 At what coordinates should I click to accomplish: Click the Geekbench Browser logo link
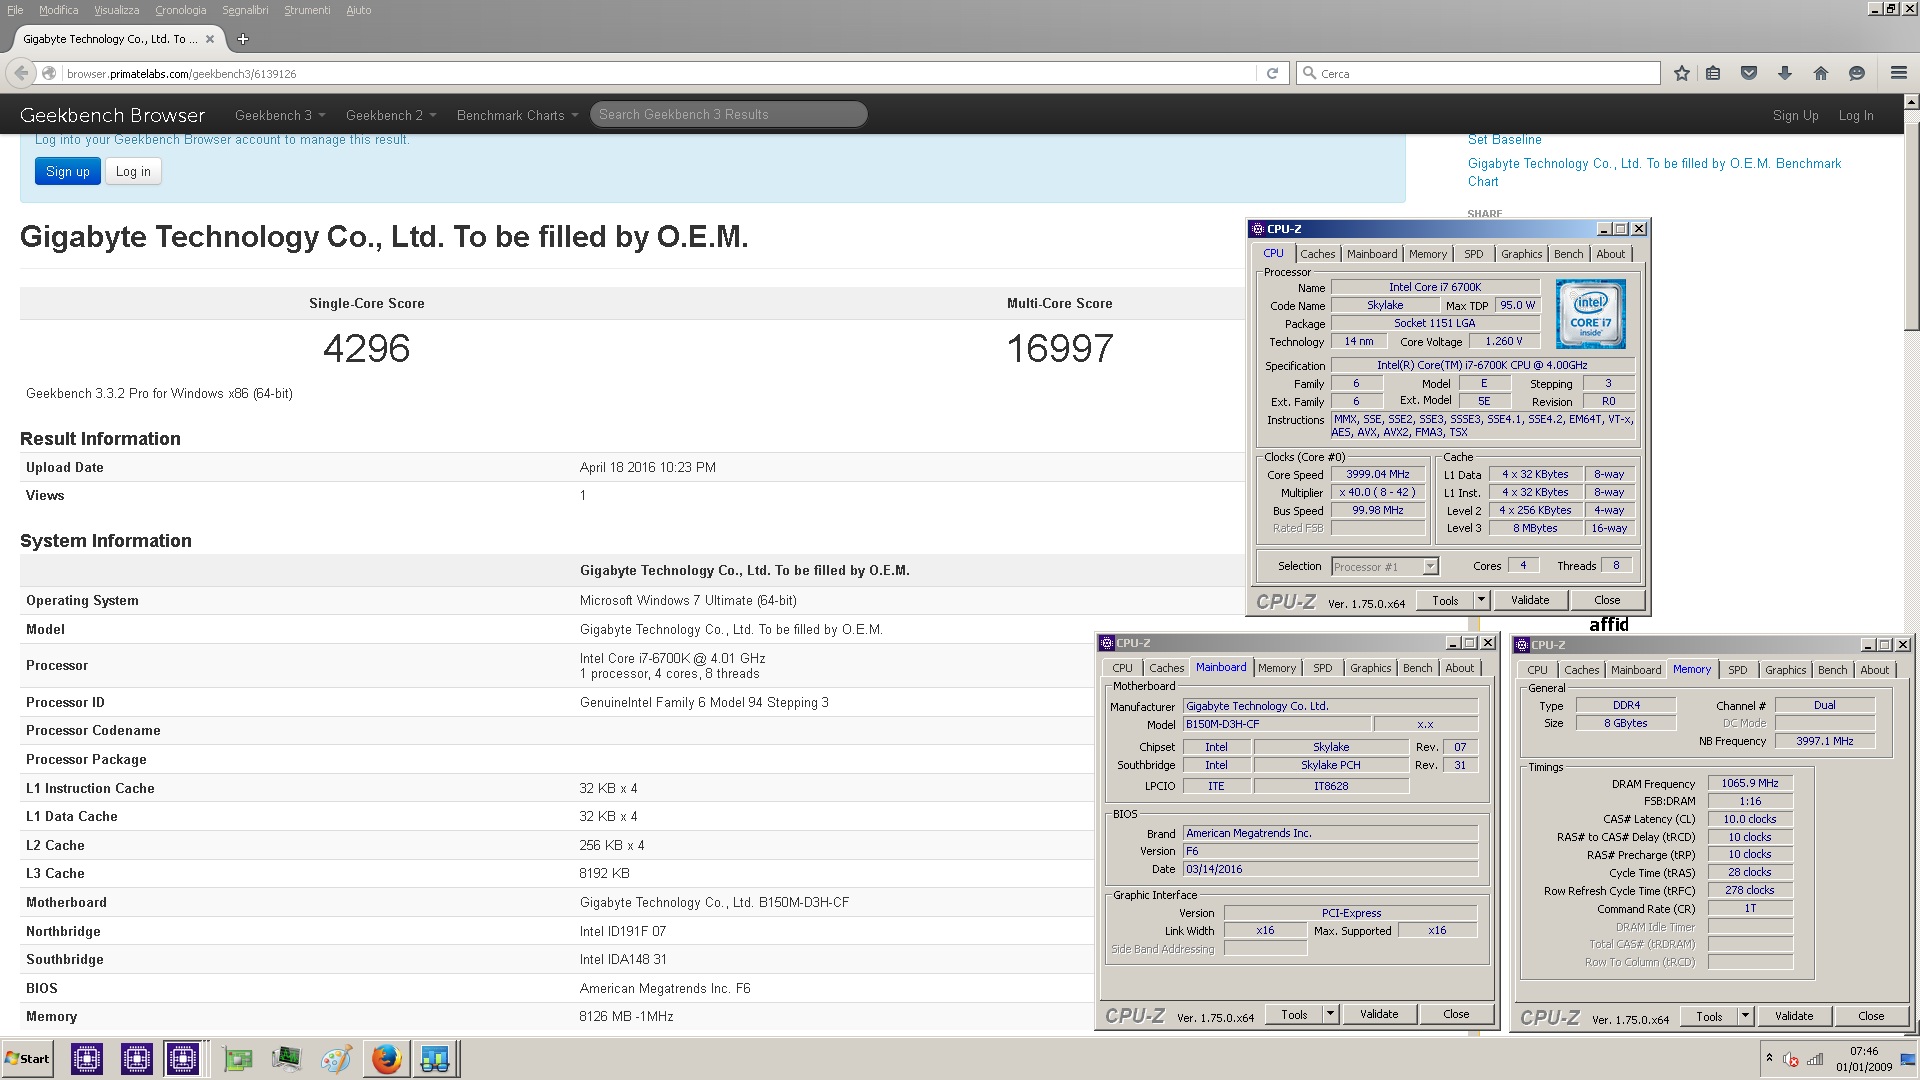(112, 115)
